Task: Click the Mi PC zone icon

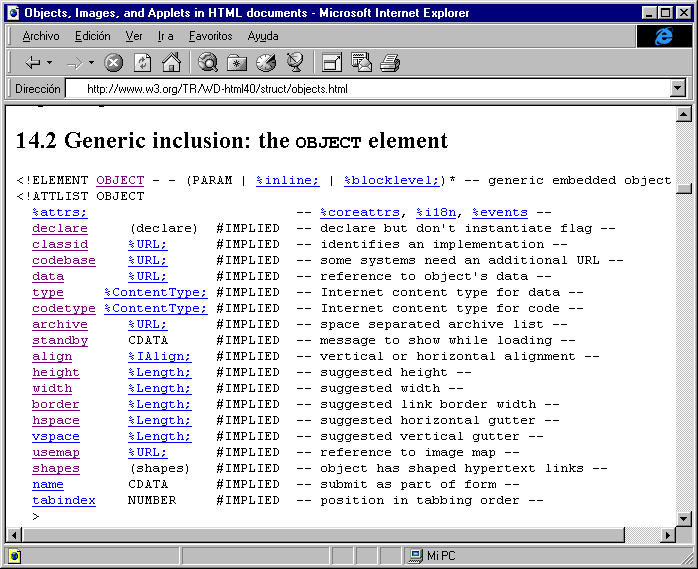Action: (416, 556)
